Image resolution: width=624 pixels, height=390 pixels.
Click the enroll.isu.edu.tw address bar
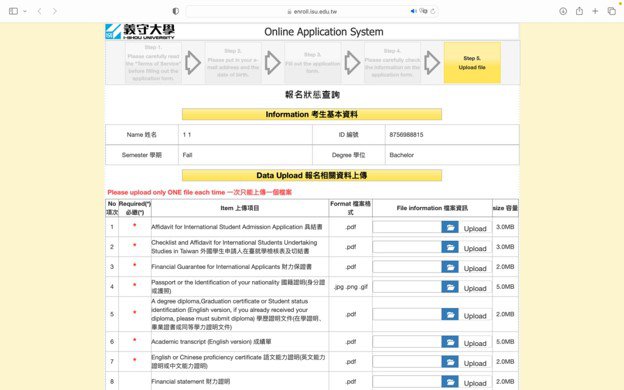point(312,12)
